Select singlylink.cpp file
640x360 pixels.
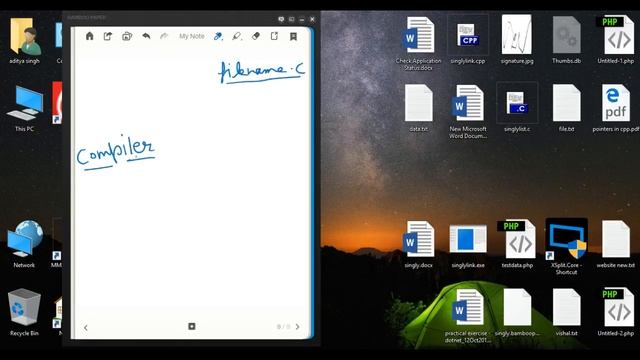click(x=468, y=40)
